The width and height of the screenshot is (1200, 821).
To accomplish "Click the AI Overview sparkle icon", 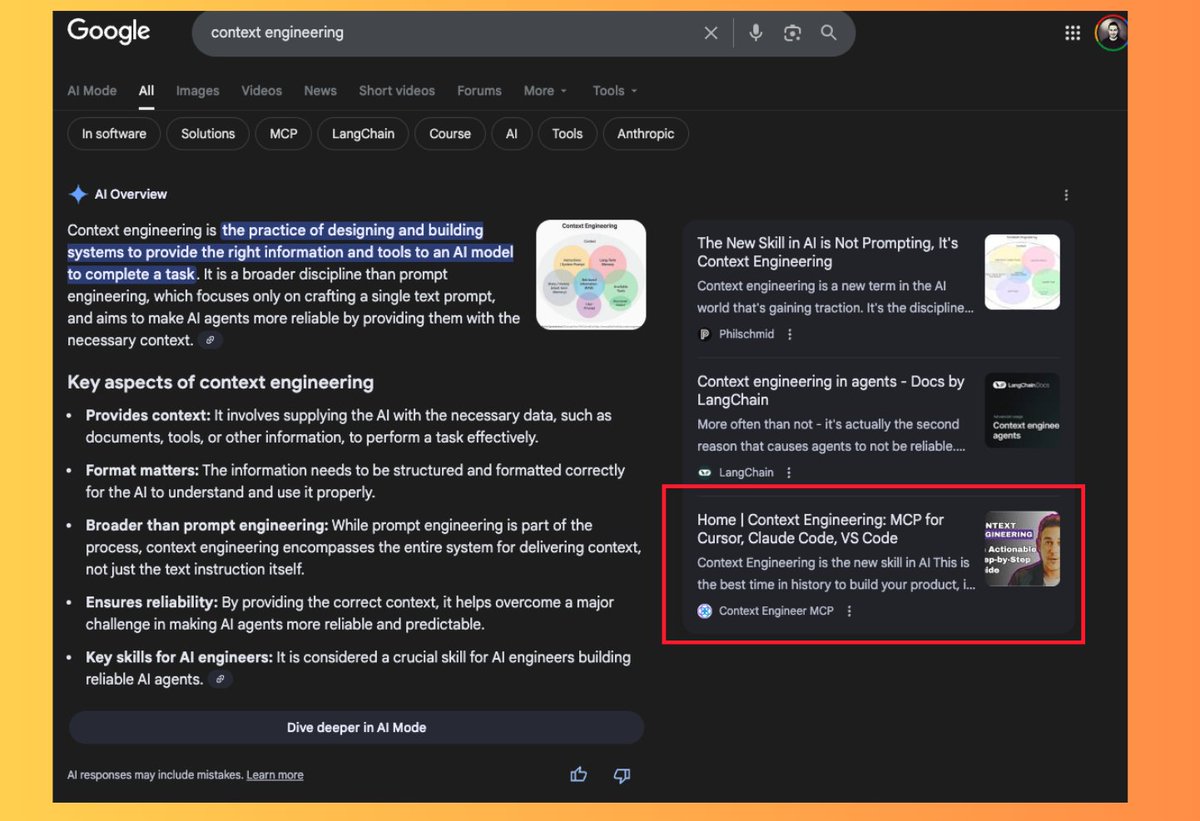I will [77, 193].
